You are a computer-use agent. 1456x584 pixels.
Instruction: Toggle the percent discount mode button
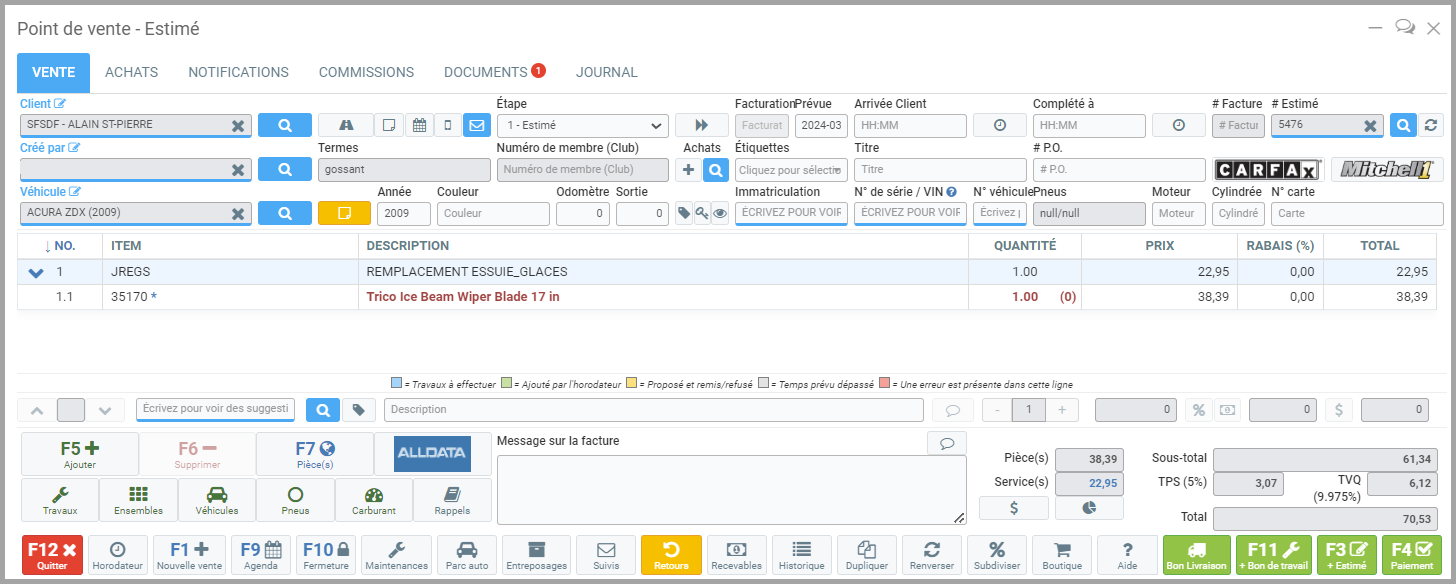(x=1196, y=410)
